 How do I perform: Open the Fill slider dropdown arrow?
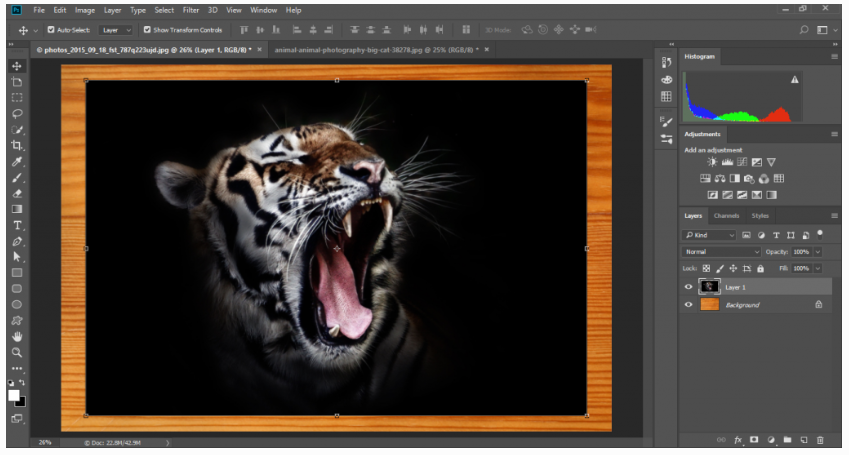point(818,268)
